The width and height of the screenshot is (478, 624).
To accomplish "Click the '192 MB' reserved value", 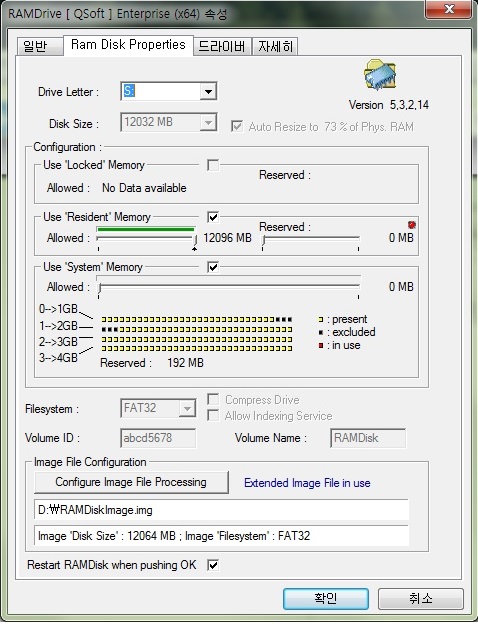I will 185,363.
